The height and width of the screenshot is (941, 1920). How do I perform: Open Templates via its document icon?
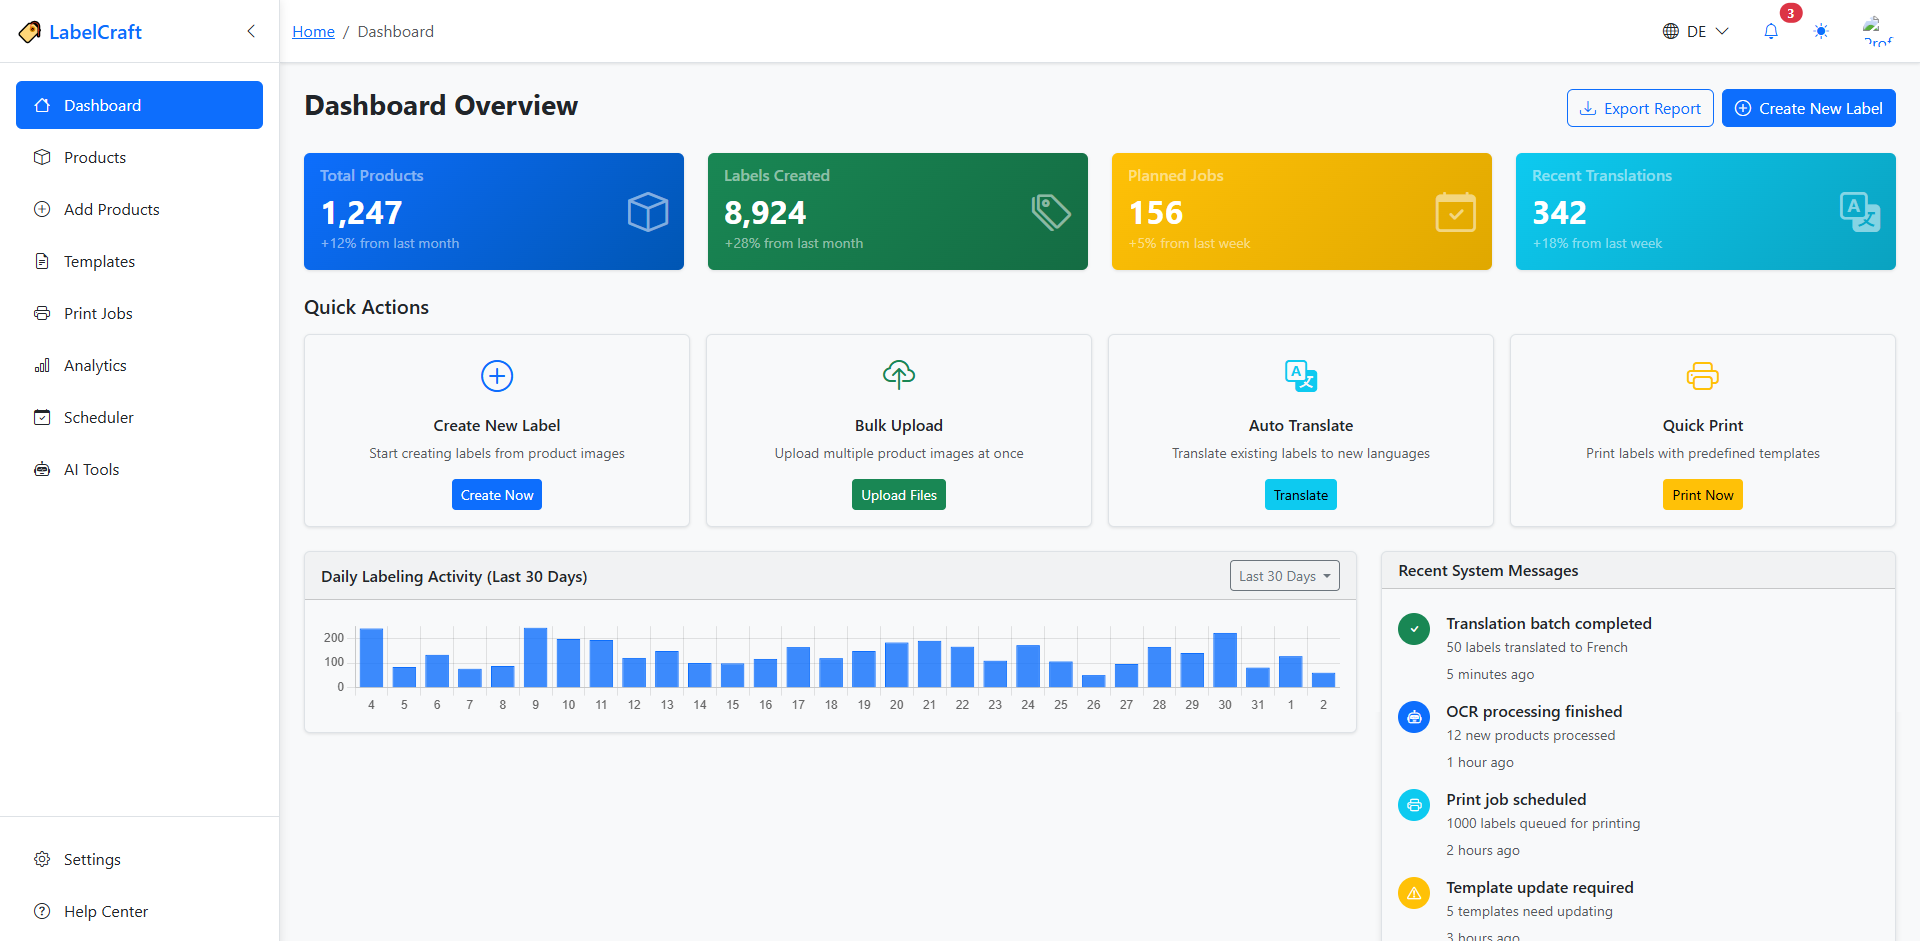tap(42, 261)
